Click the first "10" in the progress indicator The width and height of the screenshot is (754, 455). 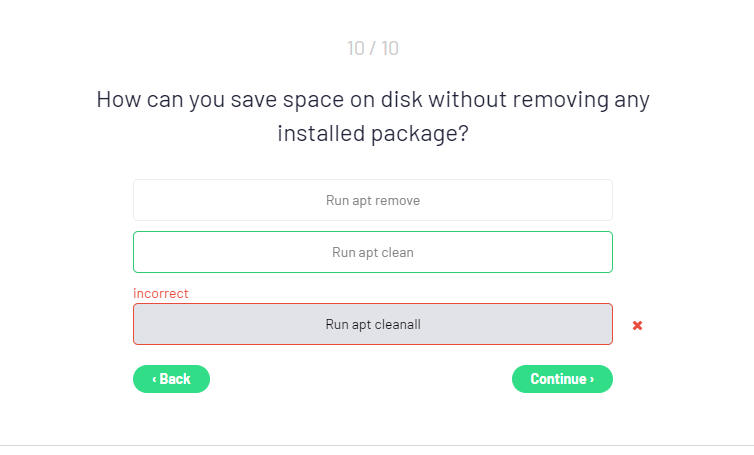(x=356, y=48)
